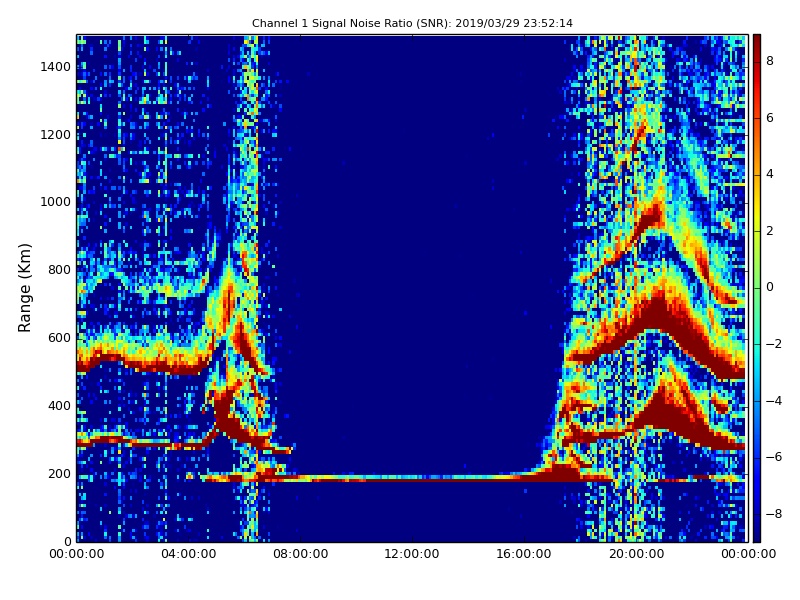Click the dark blue bottom of the colorbar
Image resolution: width=800 pixels, height=600 pixels.
[757, 536]
